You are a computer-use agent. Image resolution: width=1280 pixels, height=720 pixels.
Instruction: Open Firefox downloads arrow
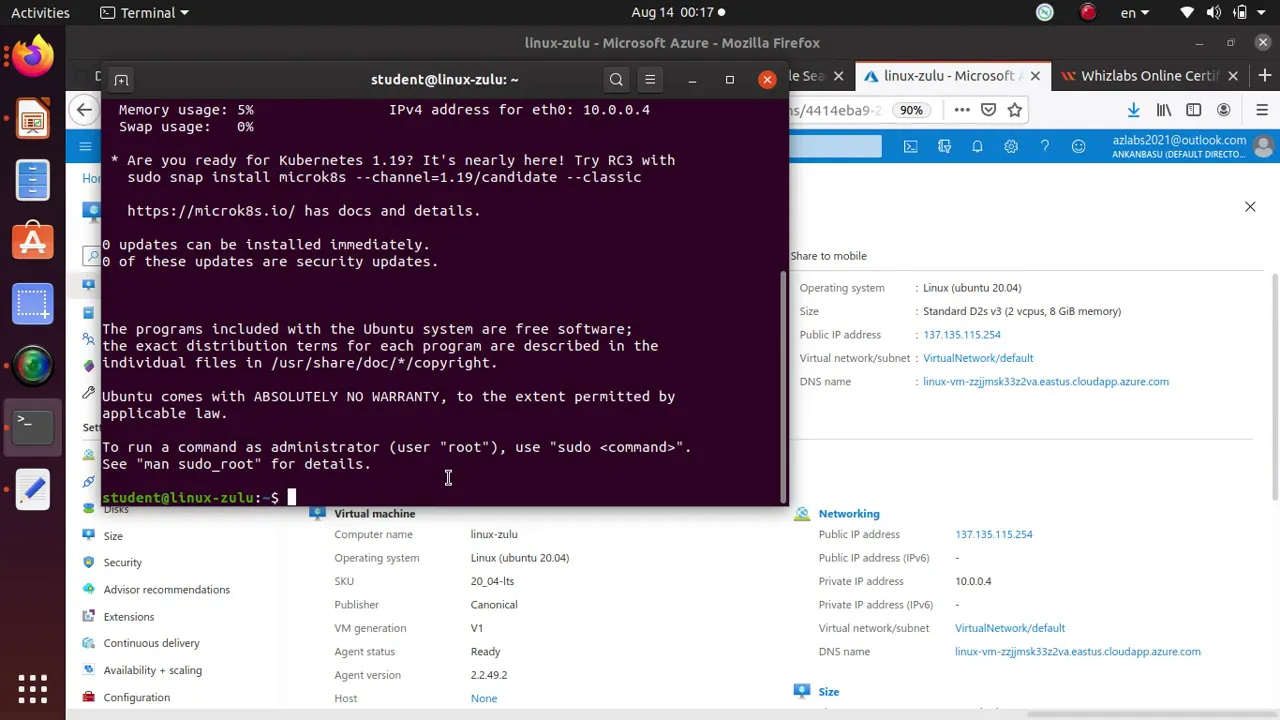[1133, 110]
